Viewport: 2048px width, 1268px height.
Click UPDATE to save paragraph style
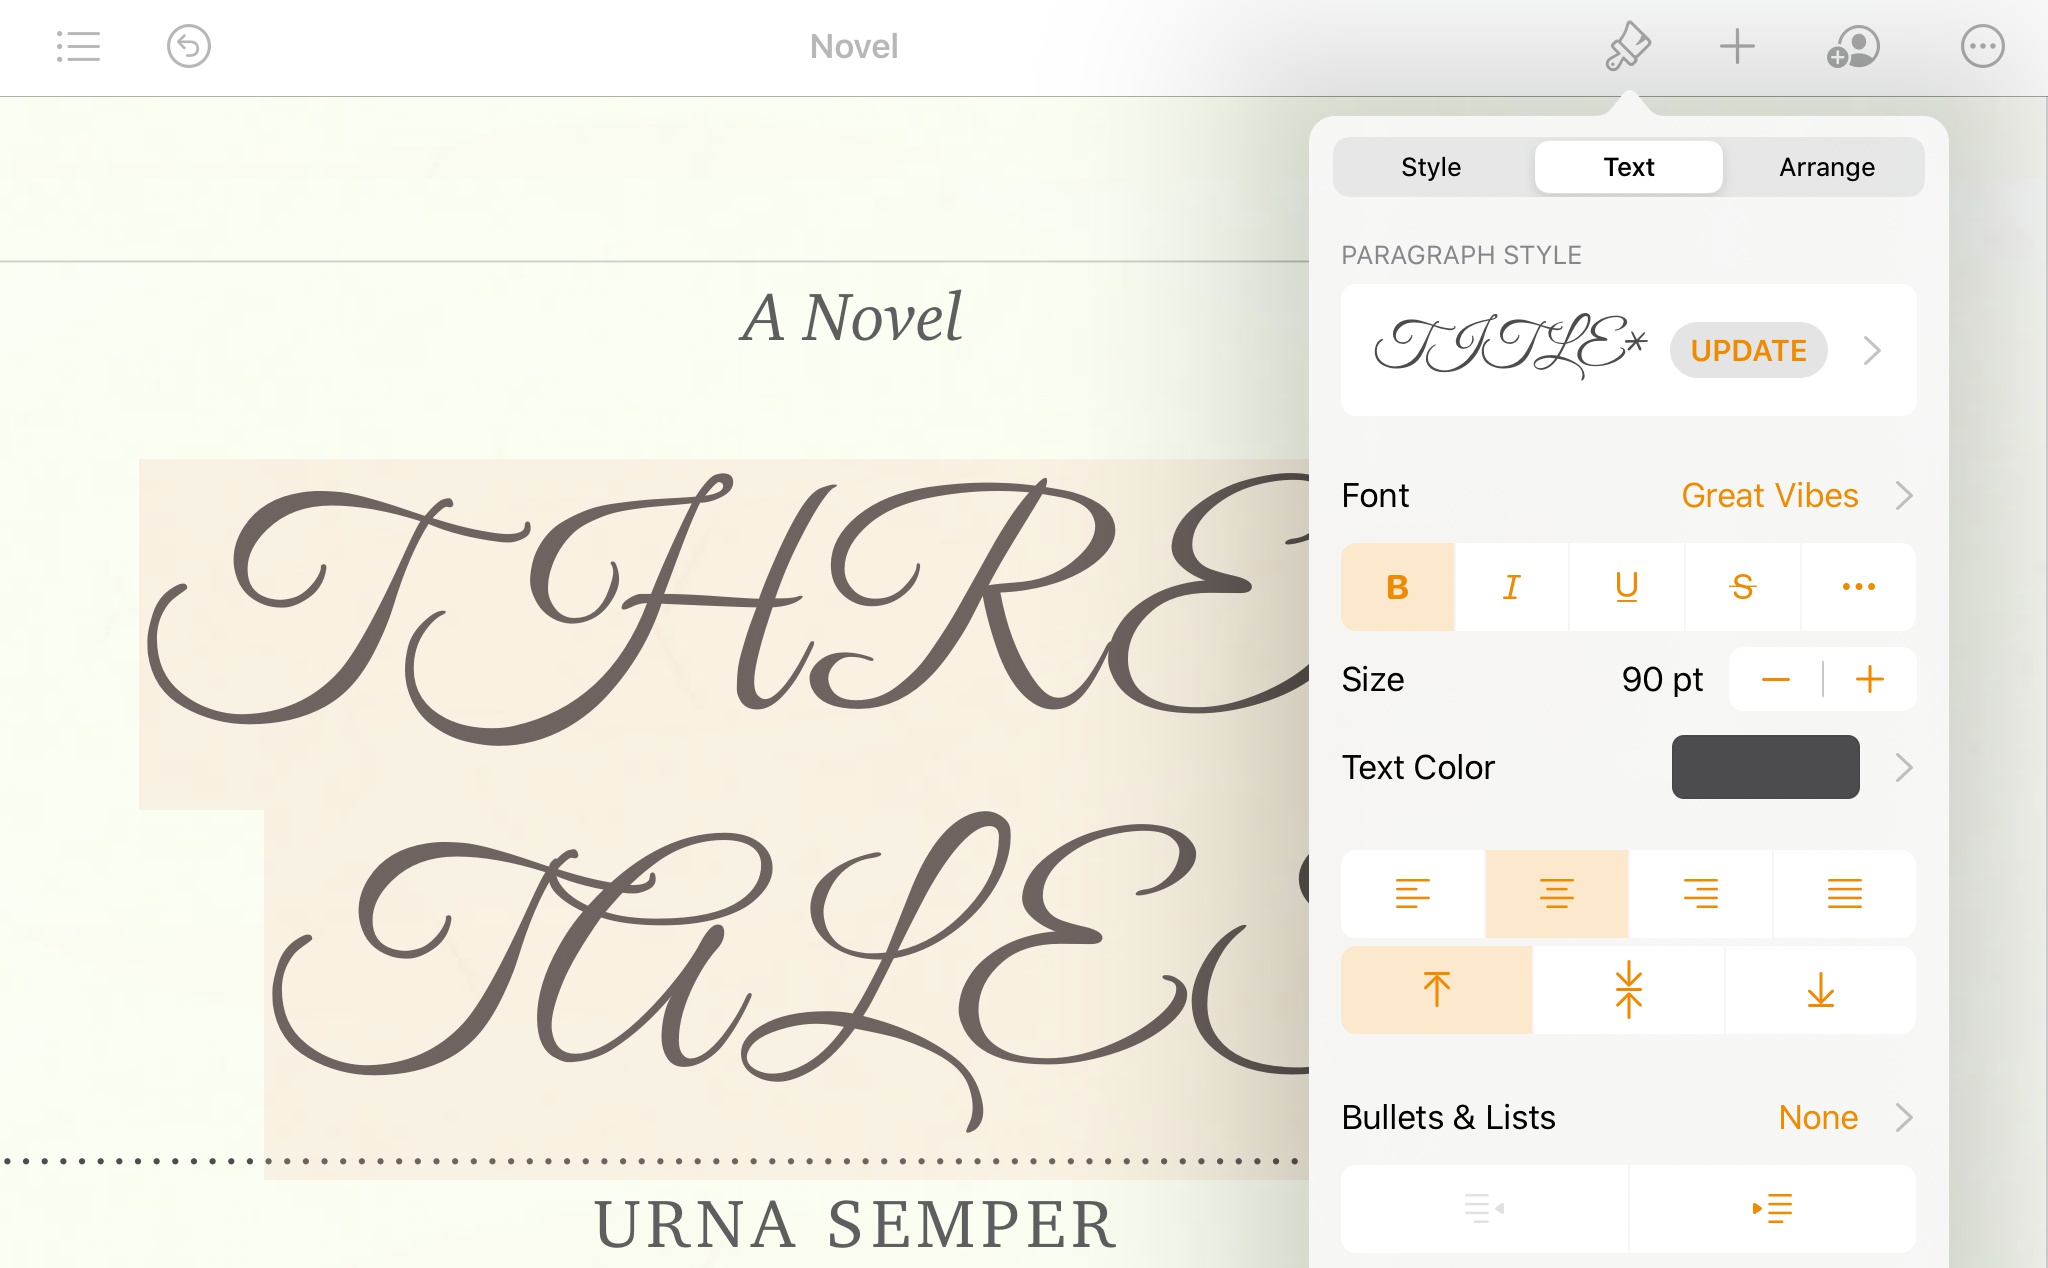(x=1750, y=350)
